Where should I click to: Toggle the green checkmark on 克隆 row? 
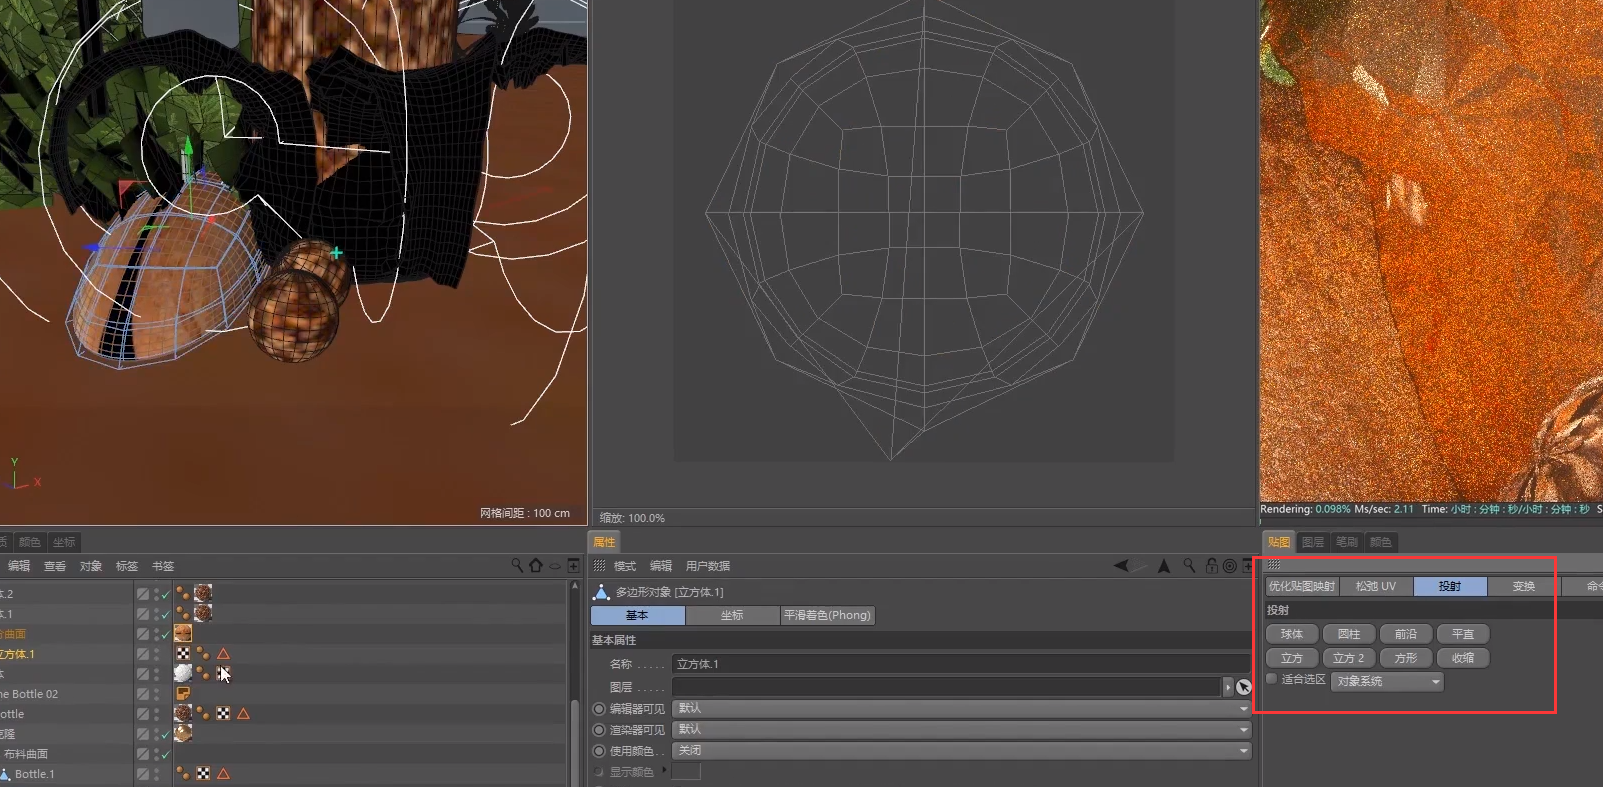point(166,734)
